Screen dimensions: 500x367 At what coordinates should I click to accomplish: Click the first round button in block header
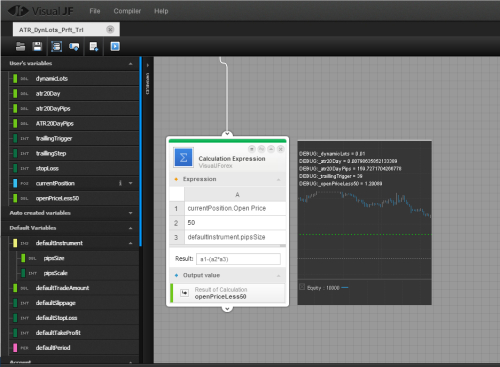(x=252, y=149)
